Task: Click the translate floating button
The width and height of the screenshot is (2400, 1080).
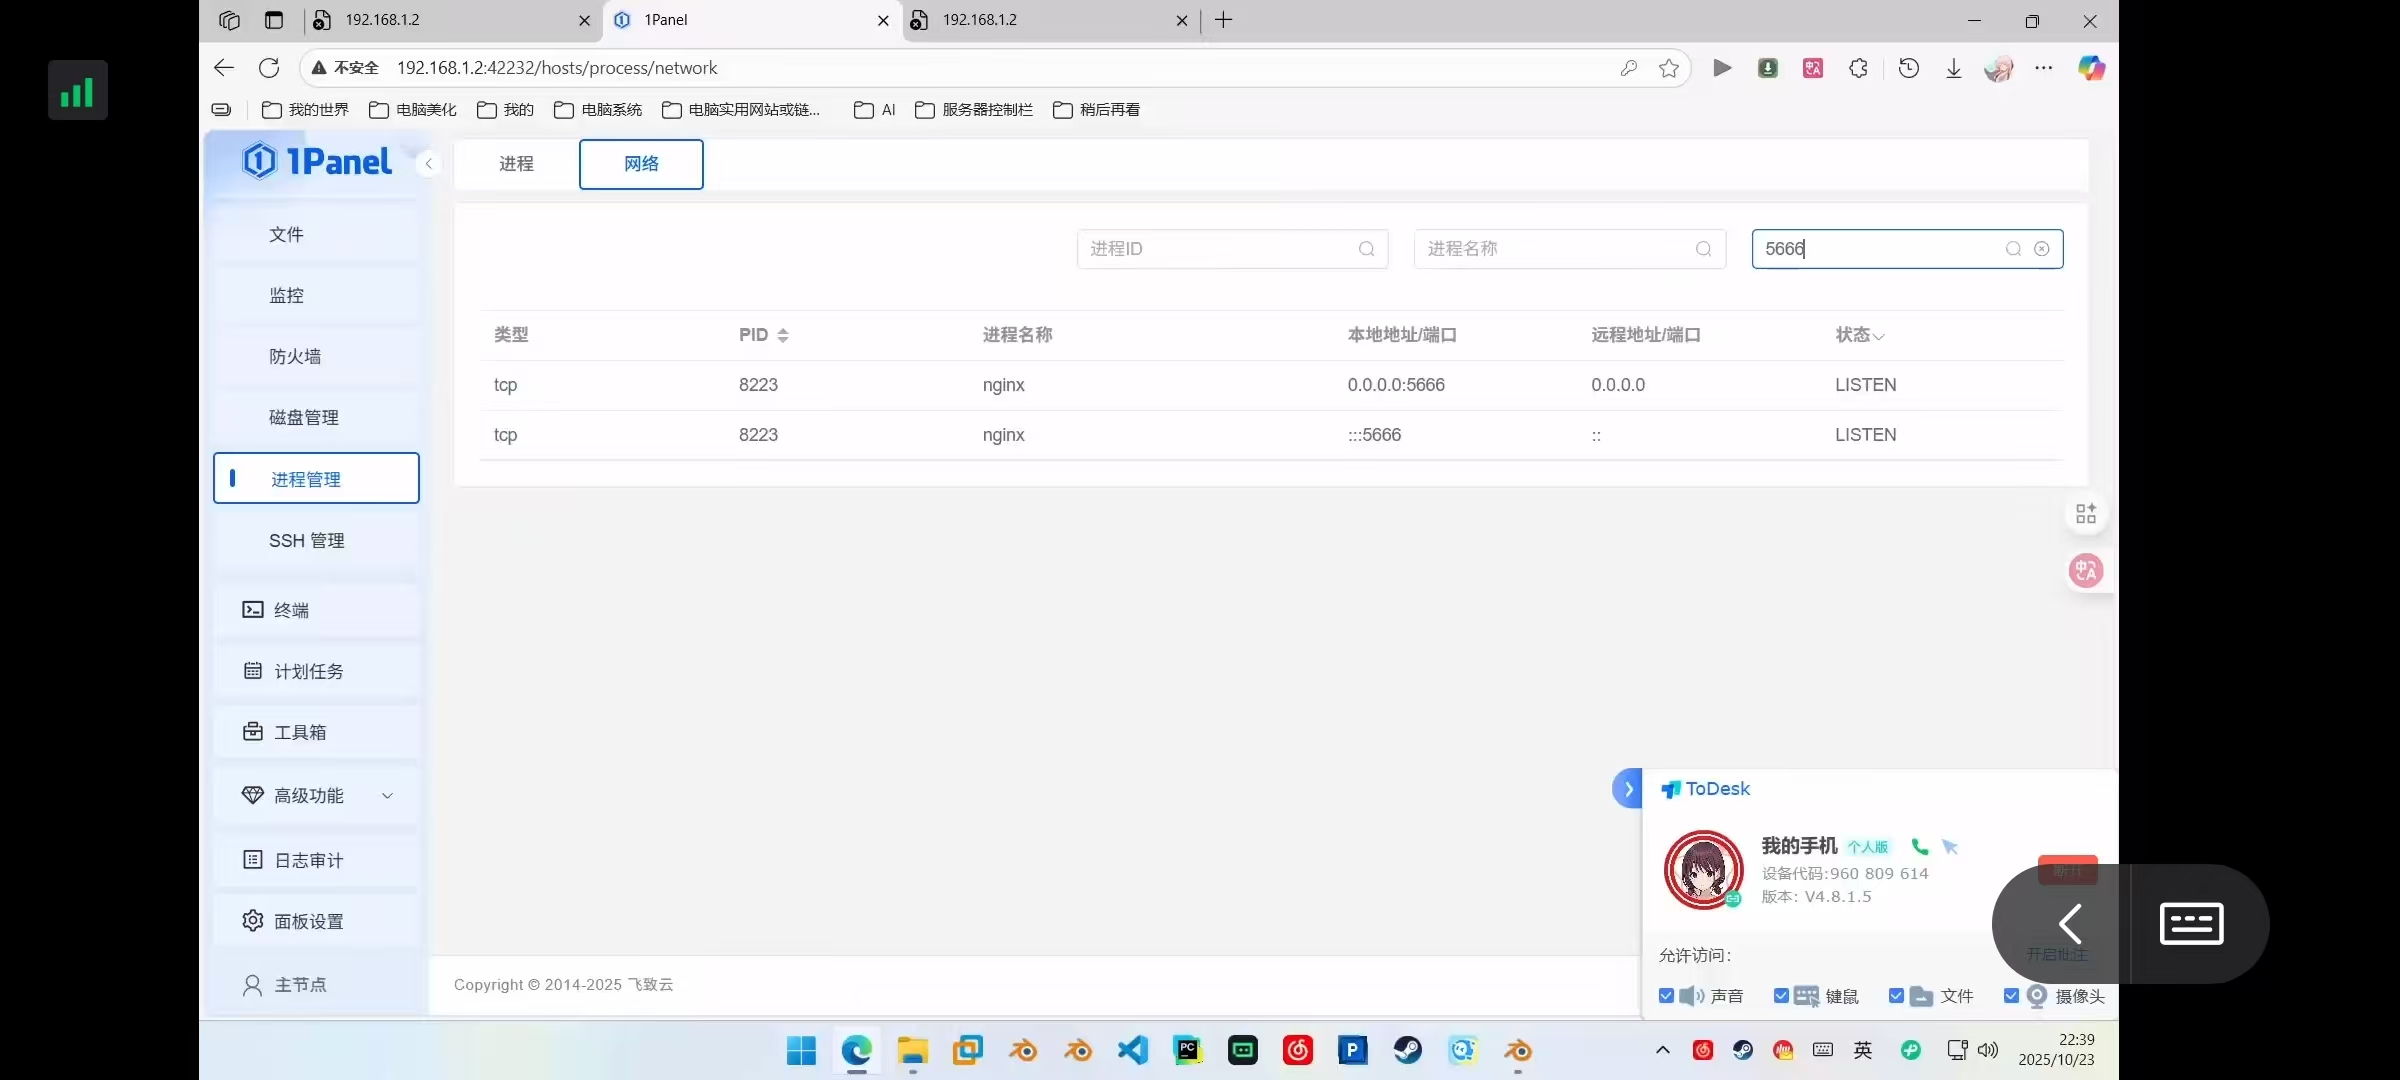Action: [2086, 571]
